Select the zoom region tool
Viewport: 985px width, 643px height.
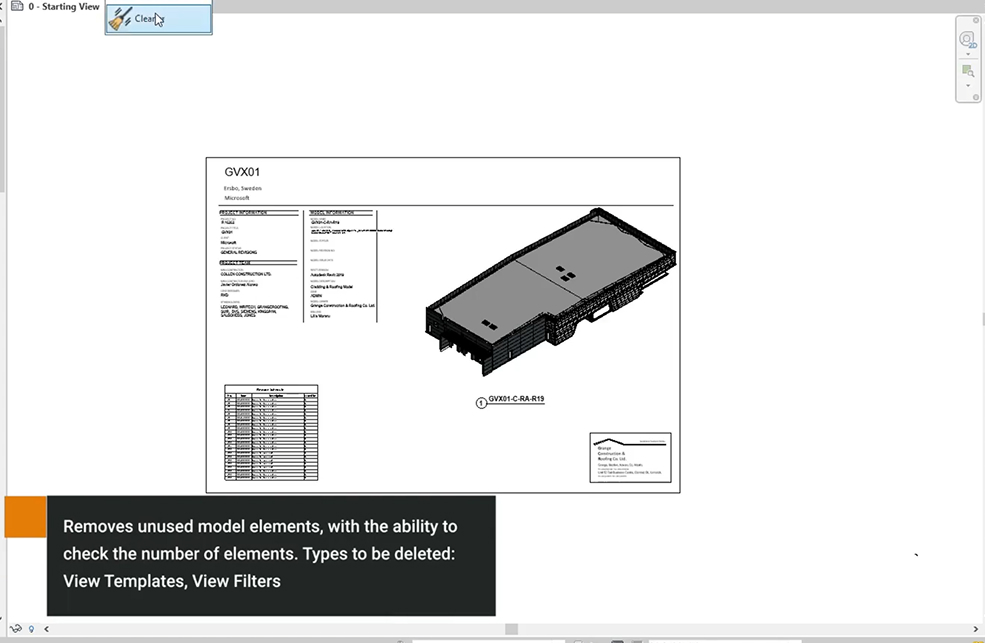[967, 72]
